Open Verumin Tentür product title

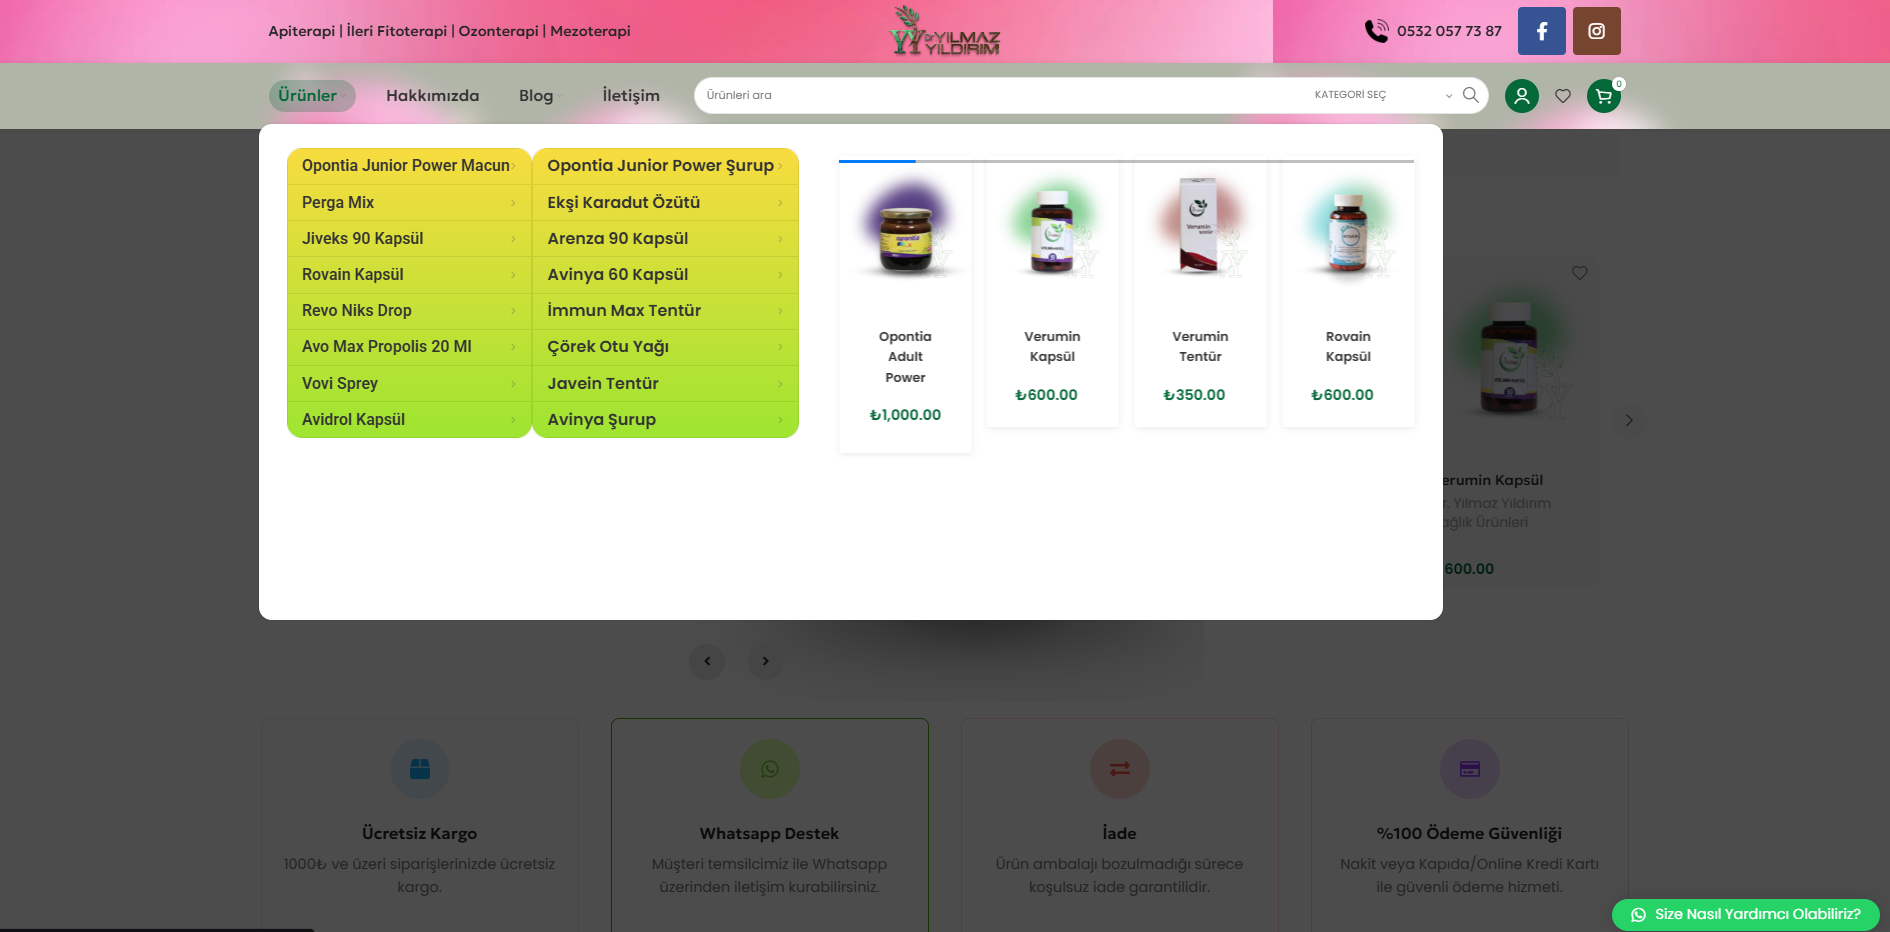click(1200, 346)
